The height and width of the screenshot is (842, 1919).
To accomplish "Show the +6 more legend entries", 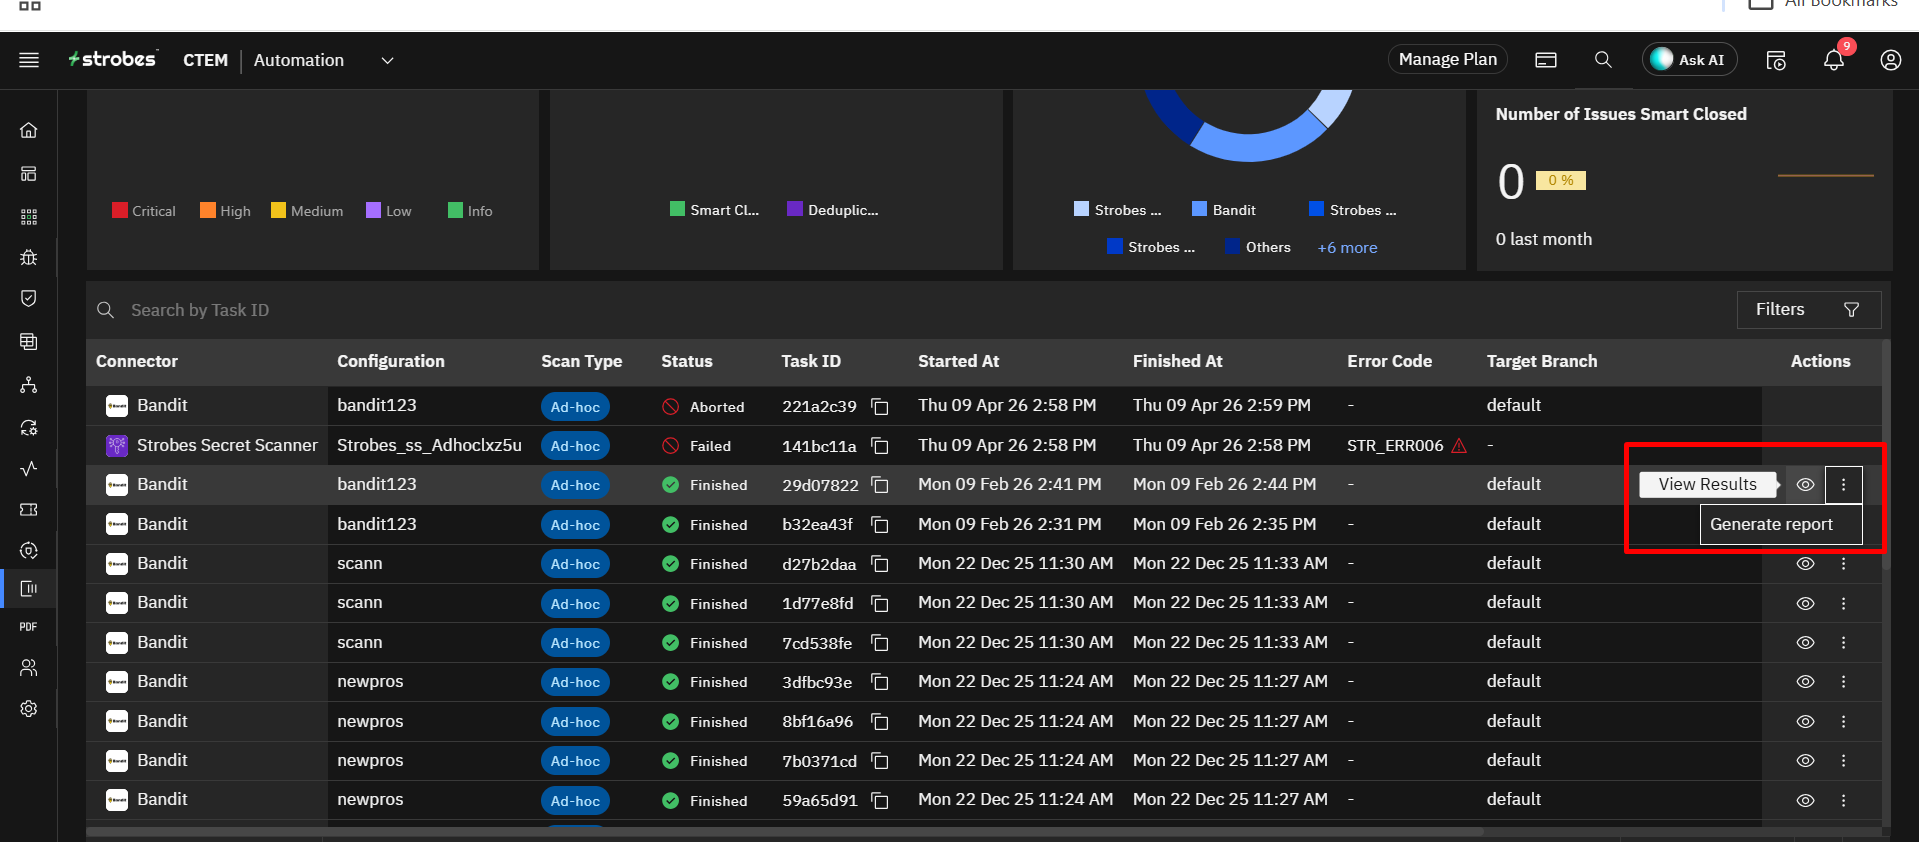I will point(1347,248).
